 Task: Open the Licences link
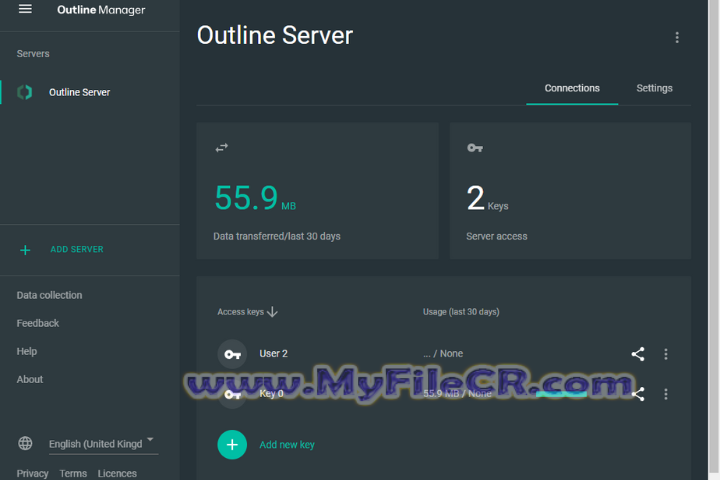pos(117,473)
